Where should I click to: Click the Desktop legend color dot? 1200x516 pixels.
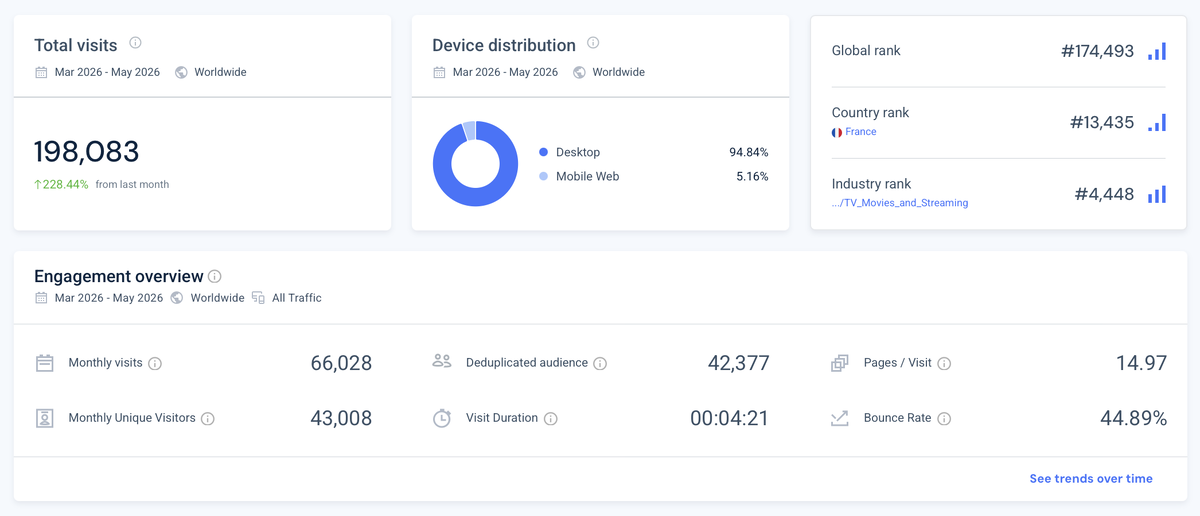544,152
